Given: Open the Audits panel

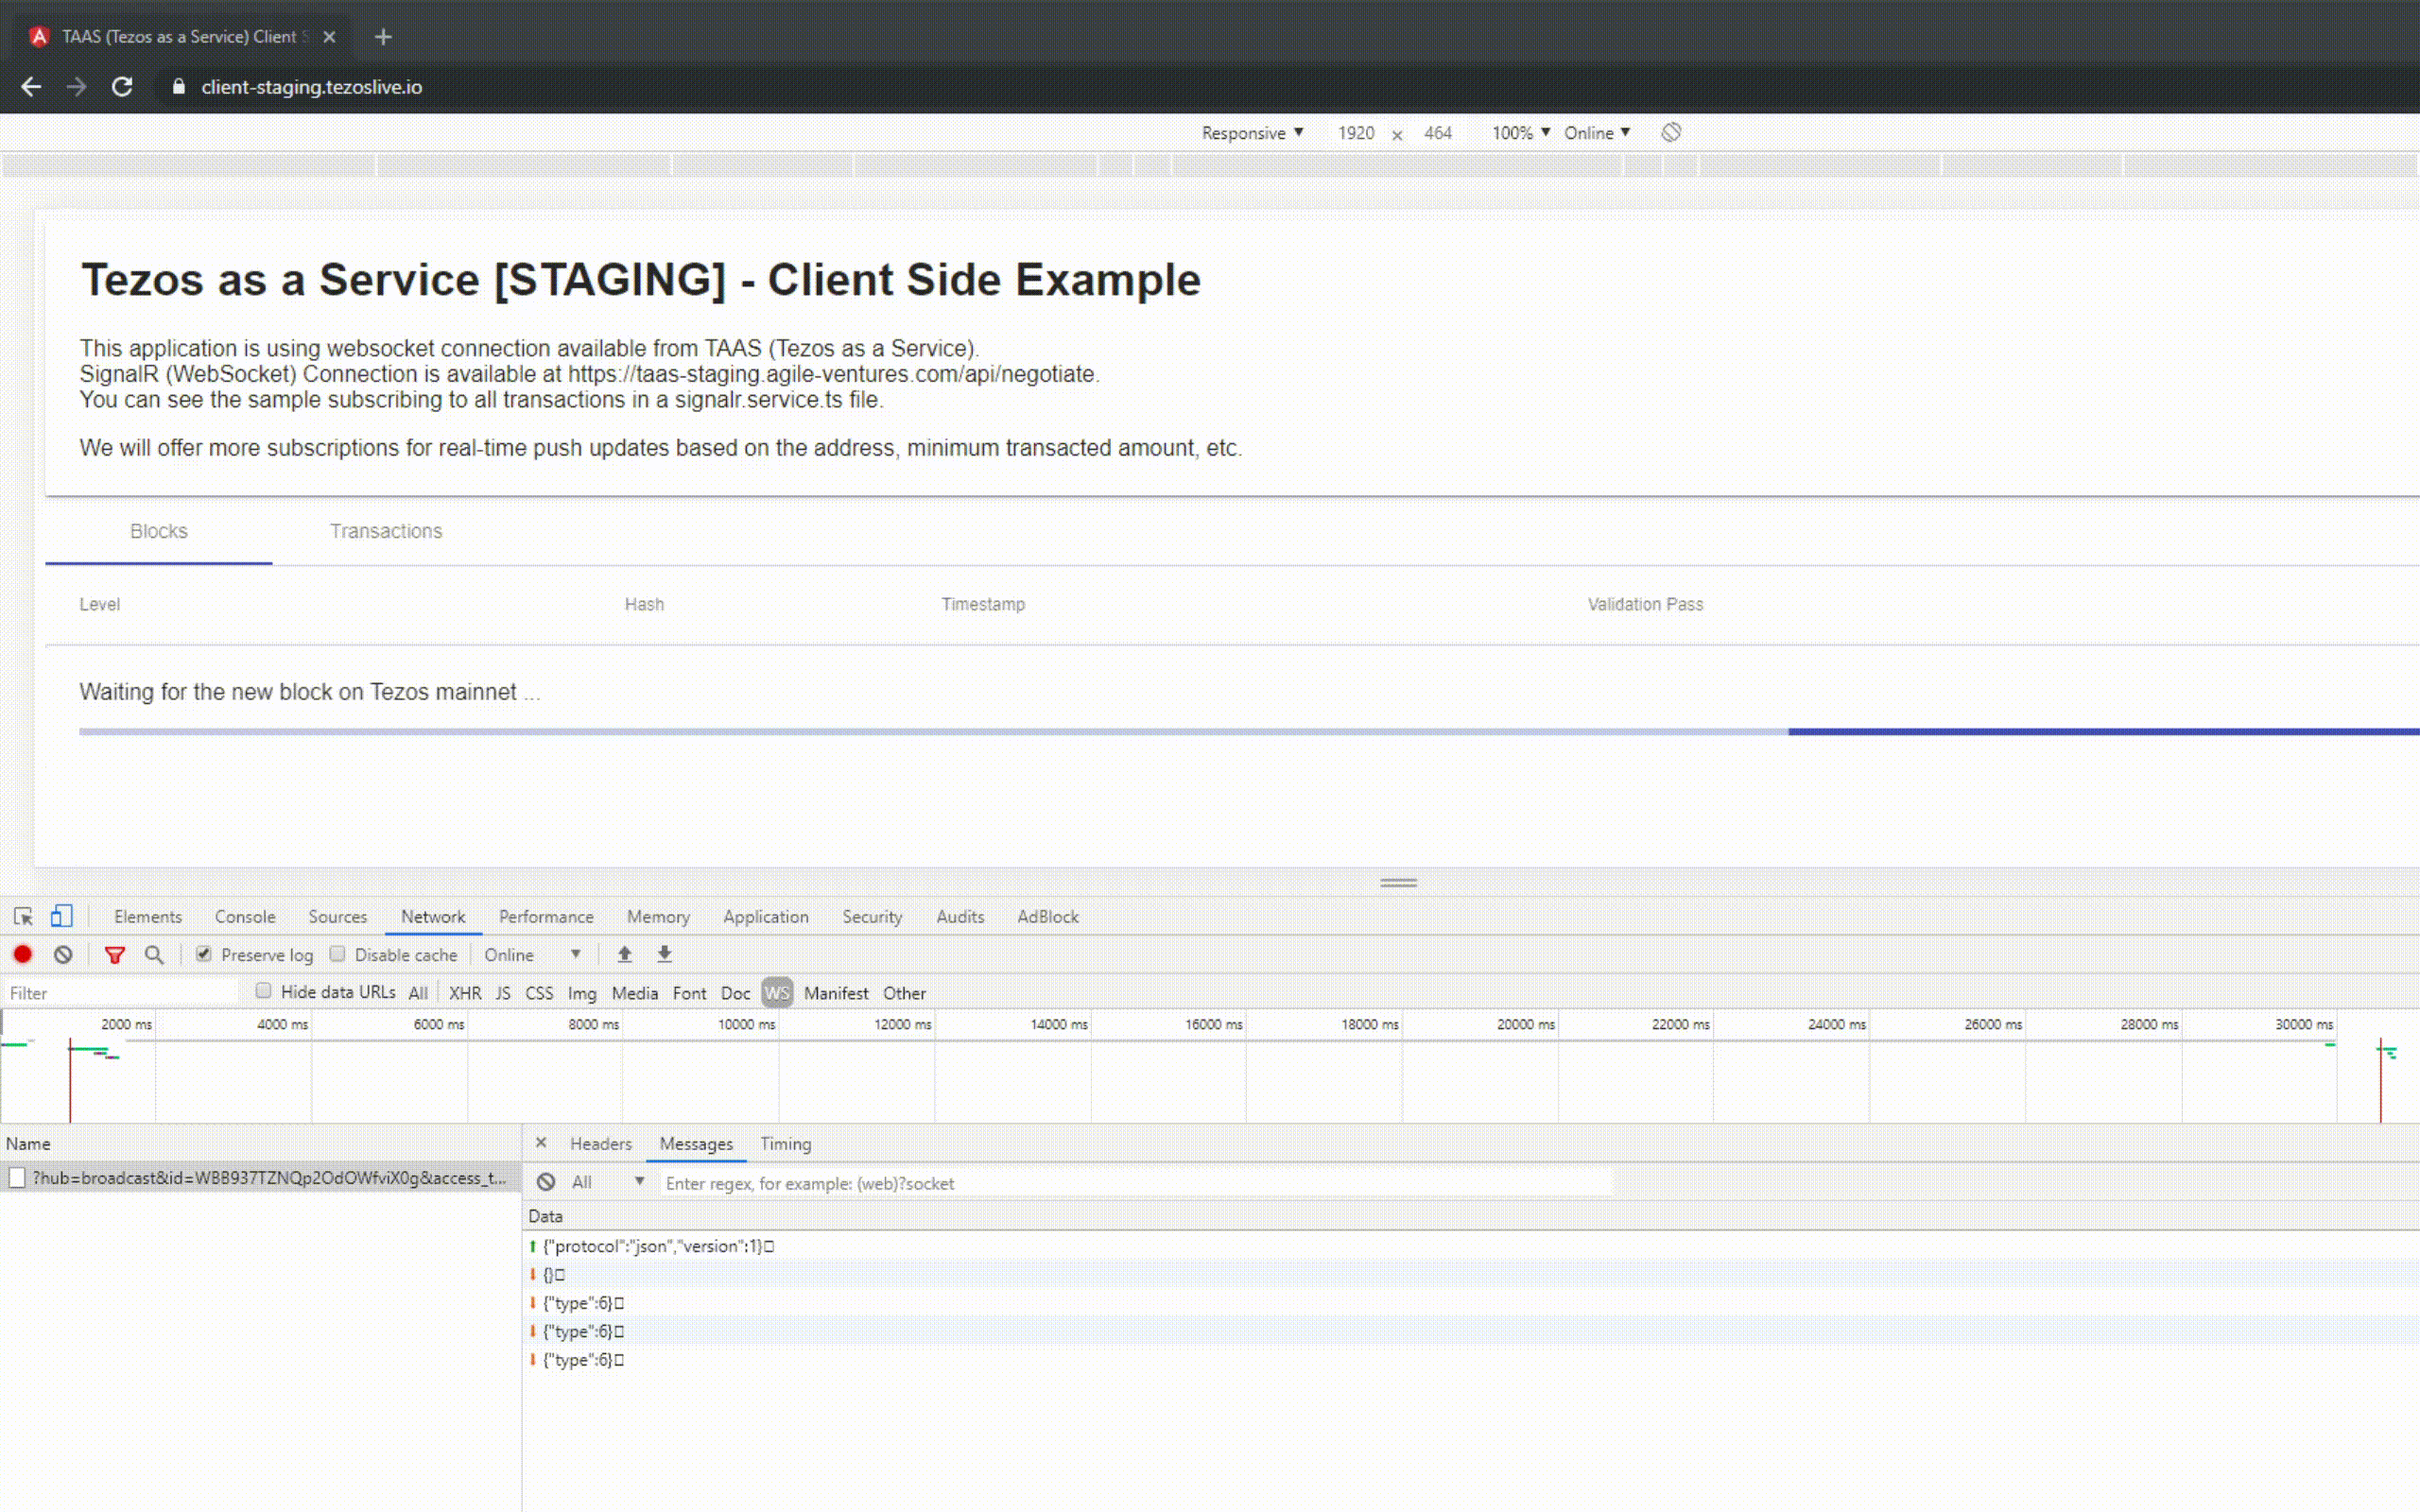Looking at the screenshot, I should coord(960,917).
